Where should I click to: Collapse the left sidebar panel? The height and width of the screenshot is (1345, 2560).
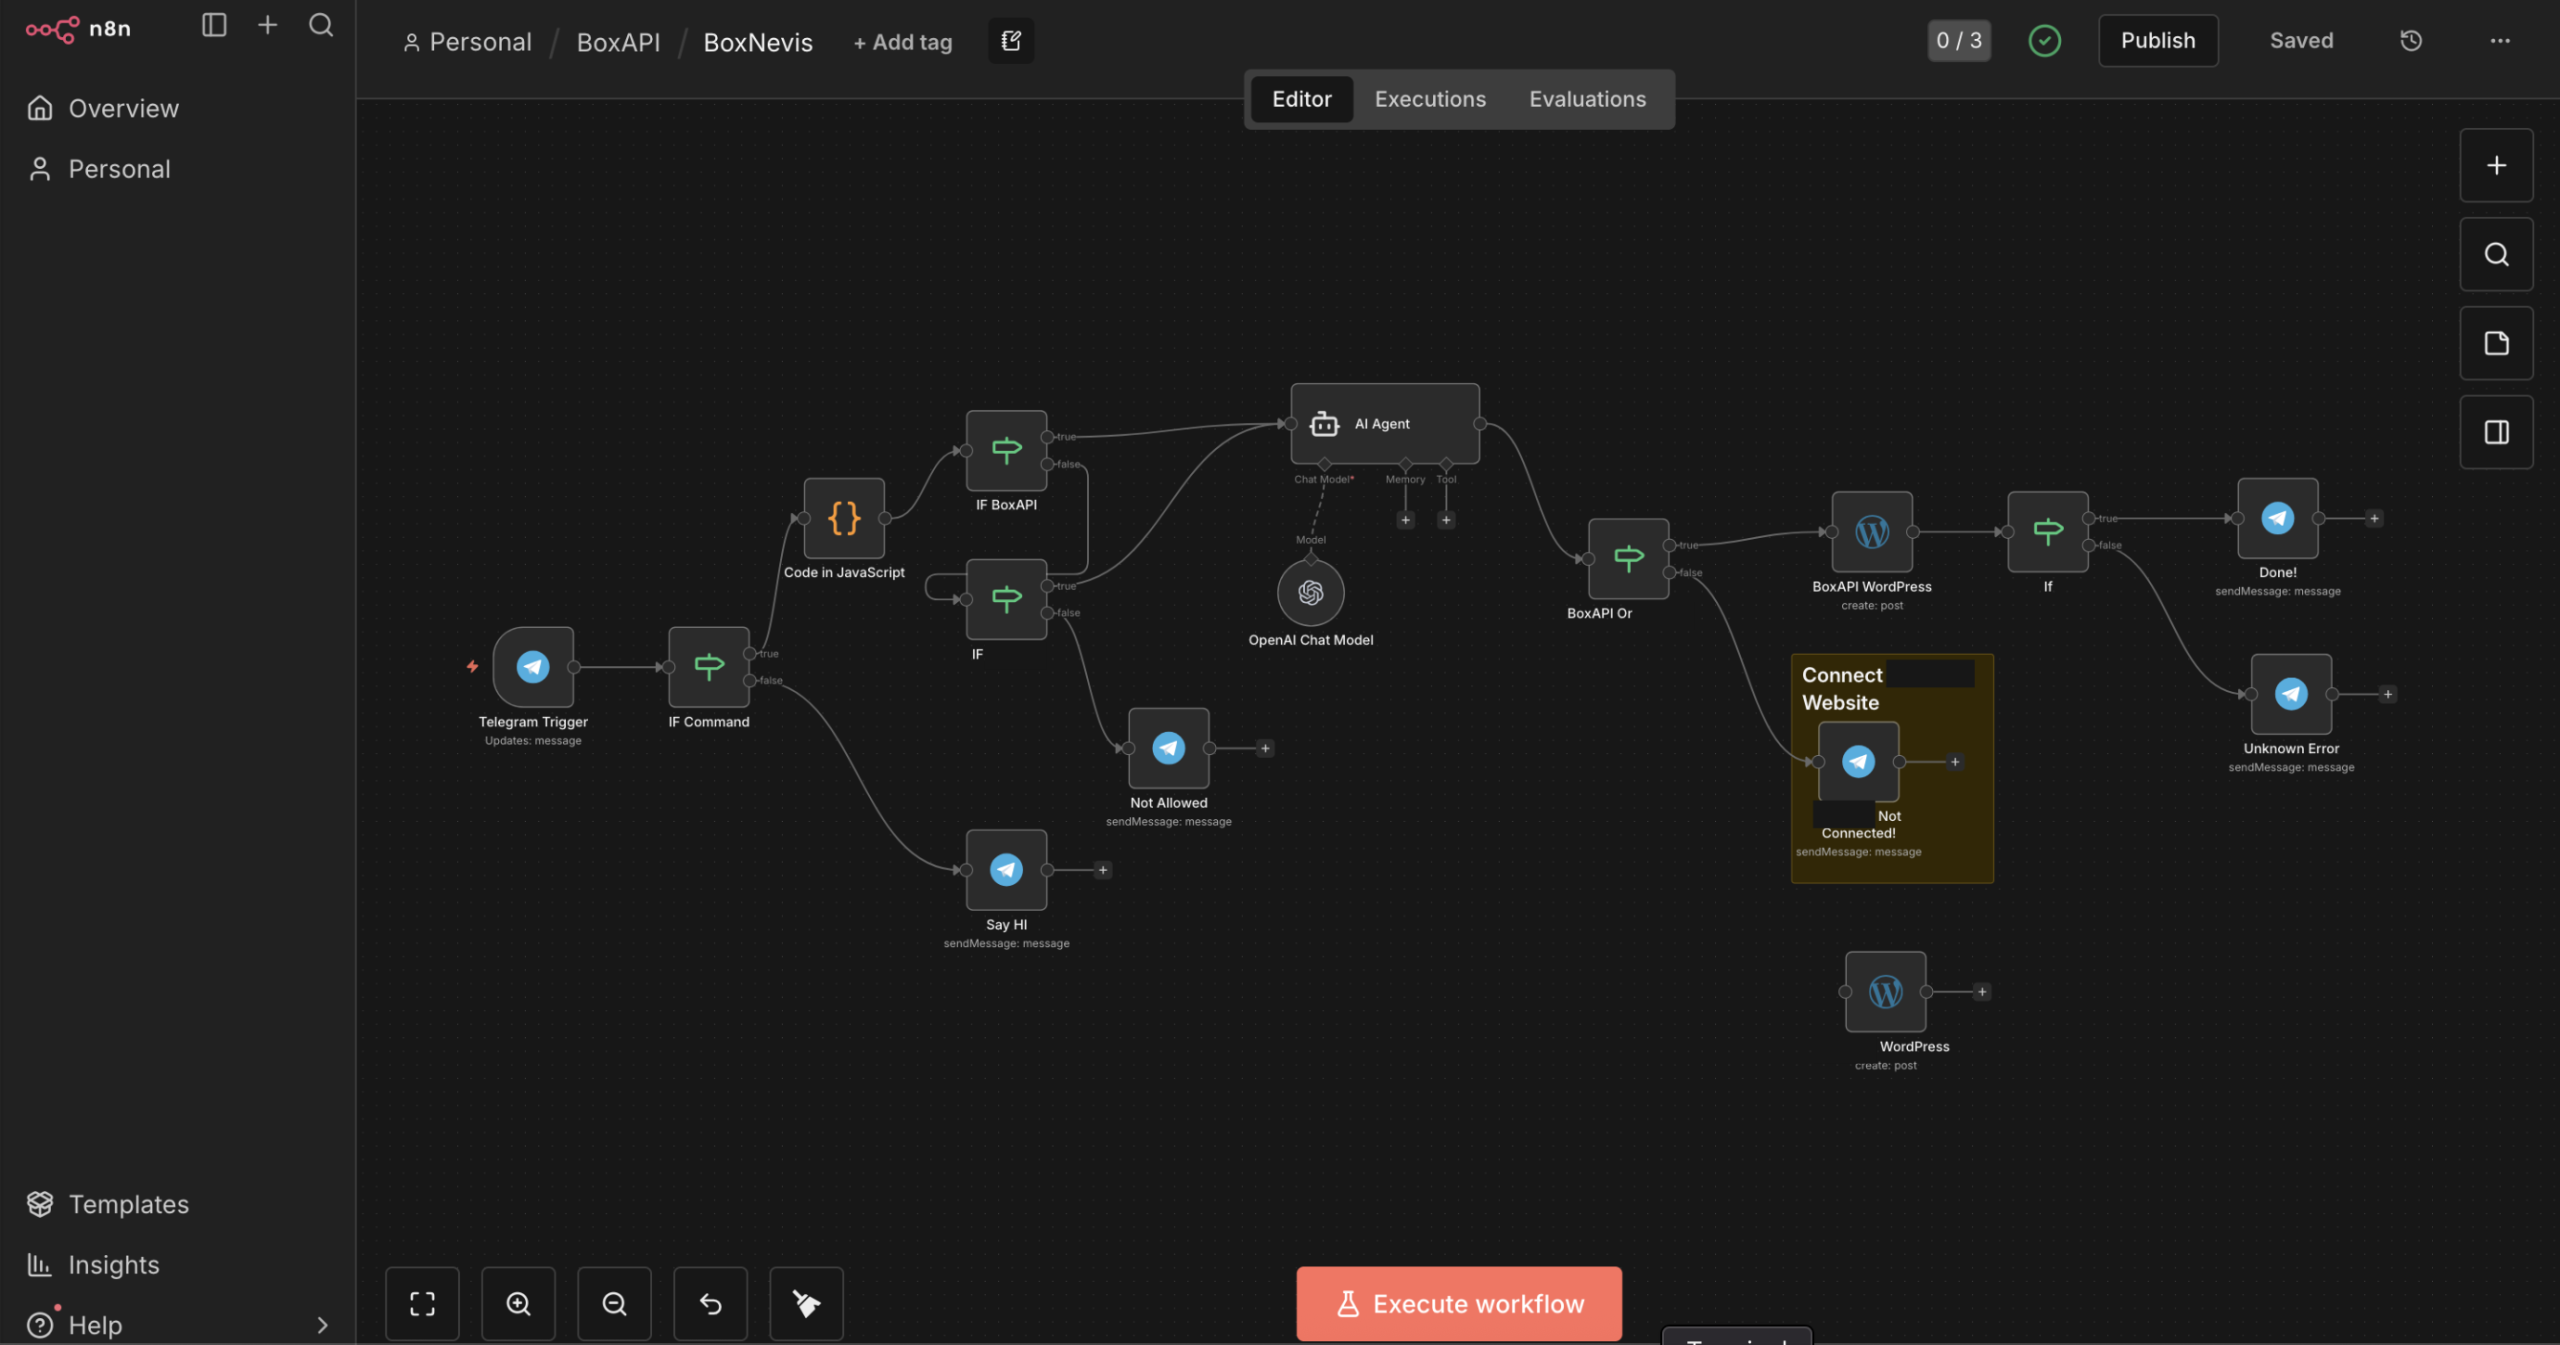coord(214,25)
